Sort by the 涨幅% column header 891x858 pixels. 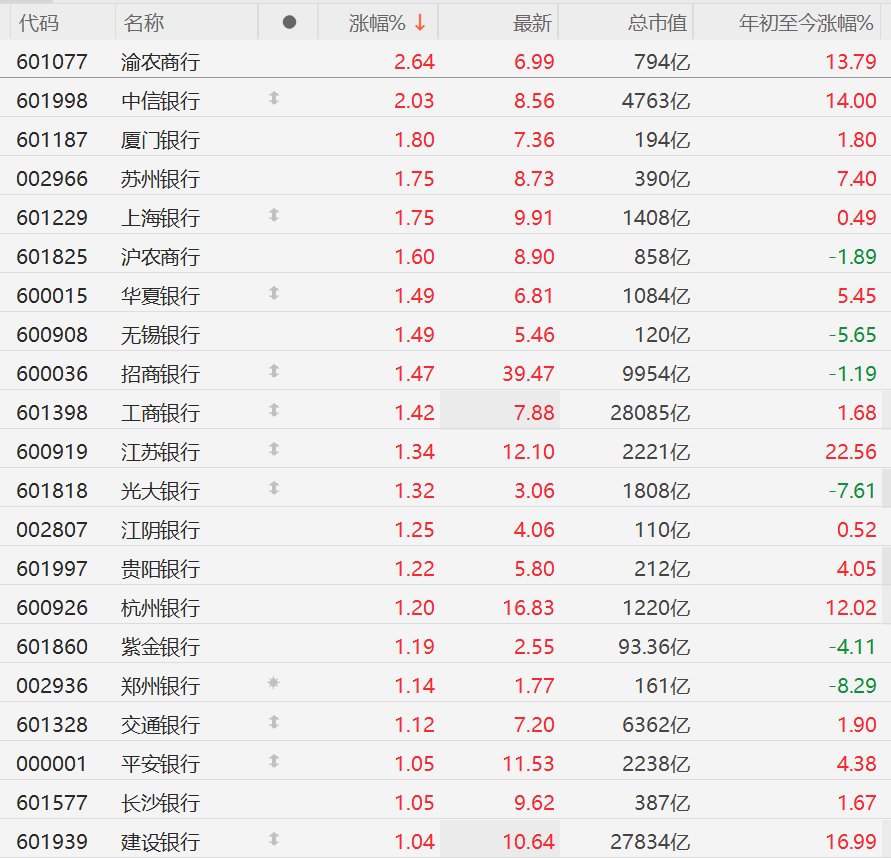pos(377,23)
